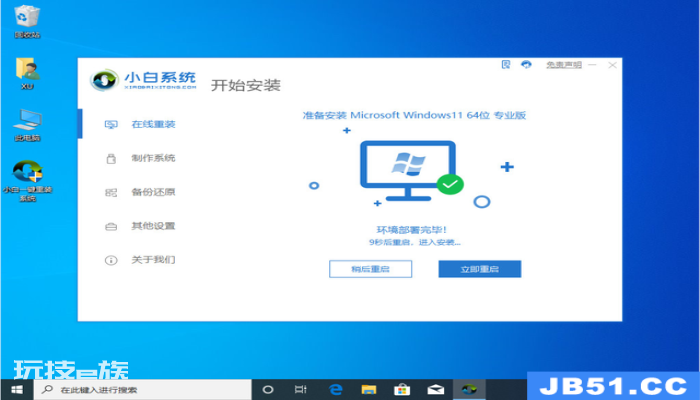This screenshot has height=400, width=700.
Task: Click the toolbox icon beside 其他设置
Action: tap(111, 227)
